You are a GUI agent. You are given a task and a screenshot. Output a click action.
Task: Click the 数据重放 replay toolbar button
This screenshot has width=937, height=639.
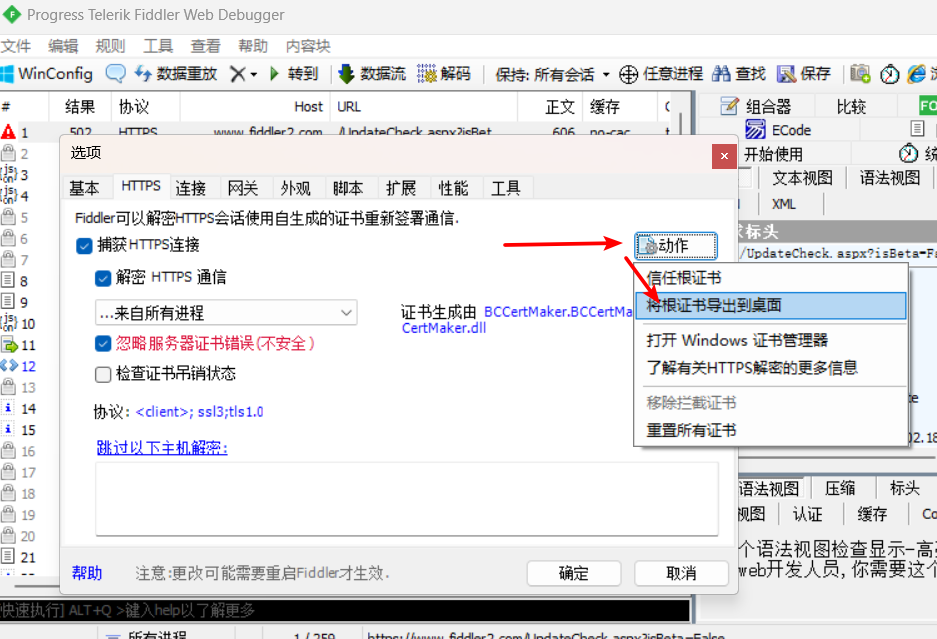pos(176,74)
